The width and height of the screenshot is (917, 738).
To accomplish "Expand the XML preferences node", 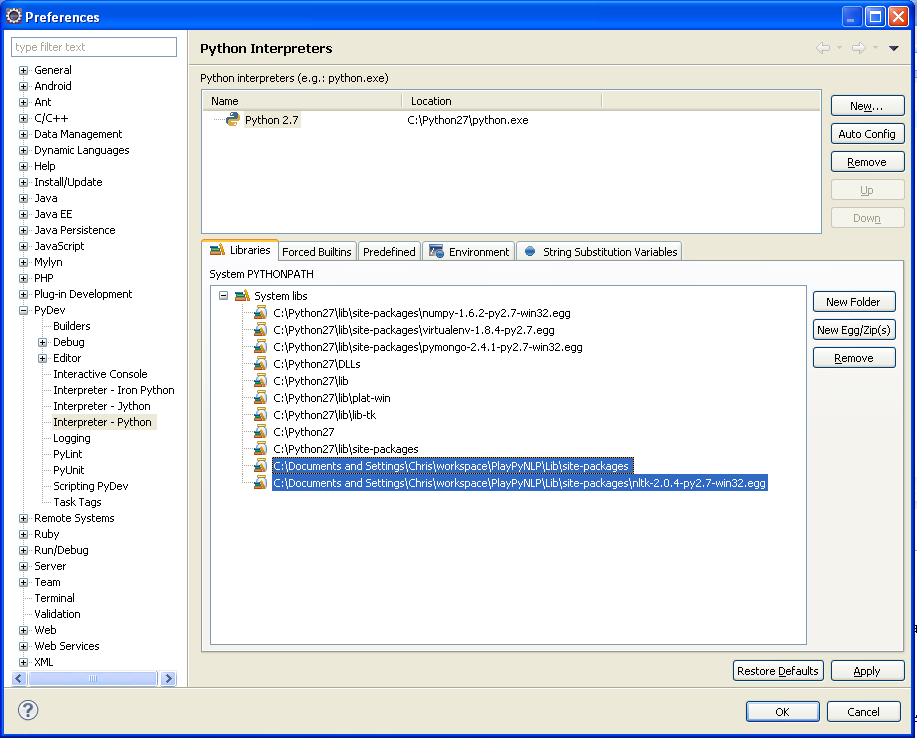I will click(23, 663).
